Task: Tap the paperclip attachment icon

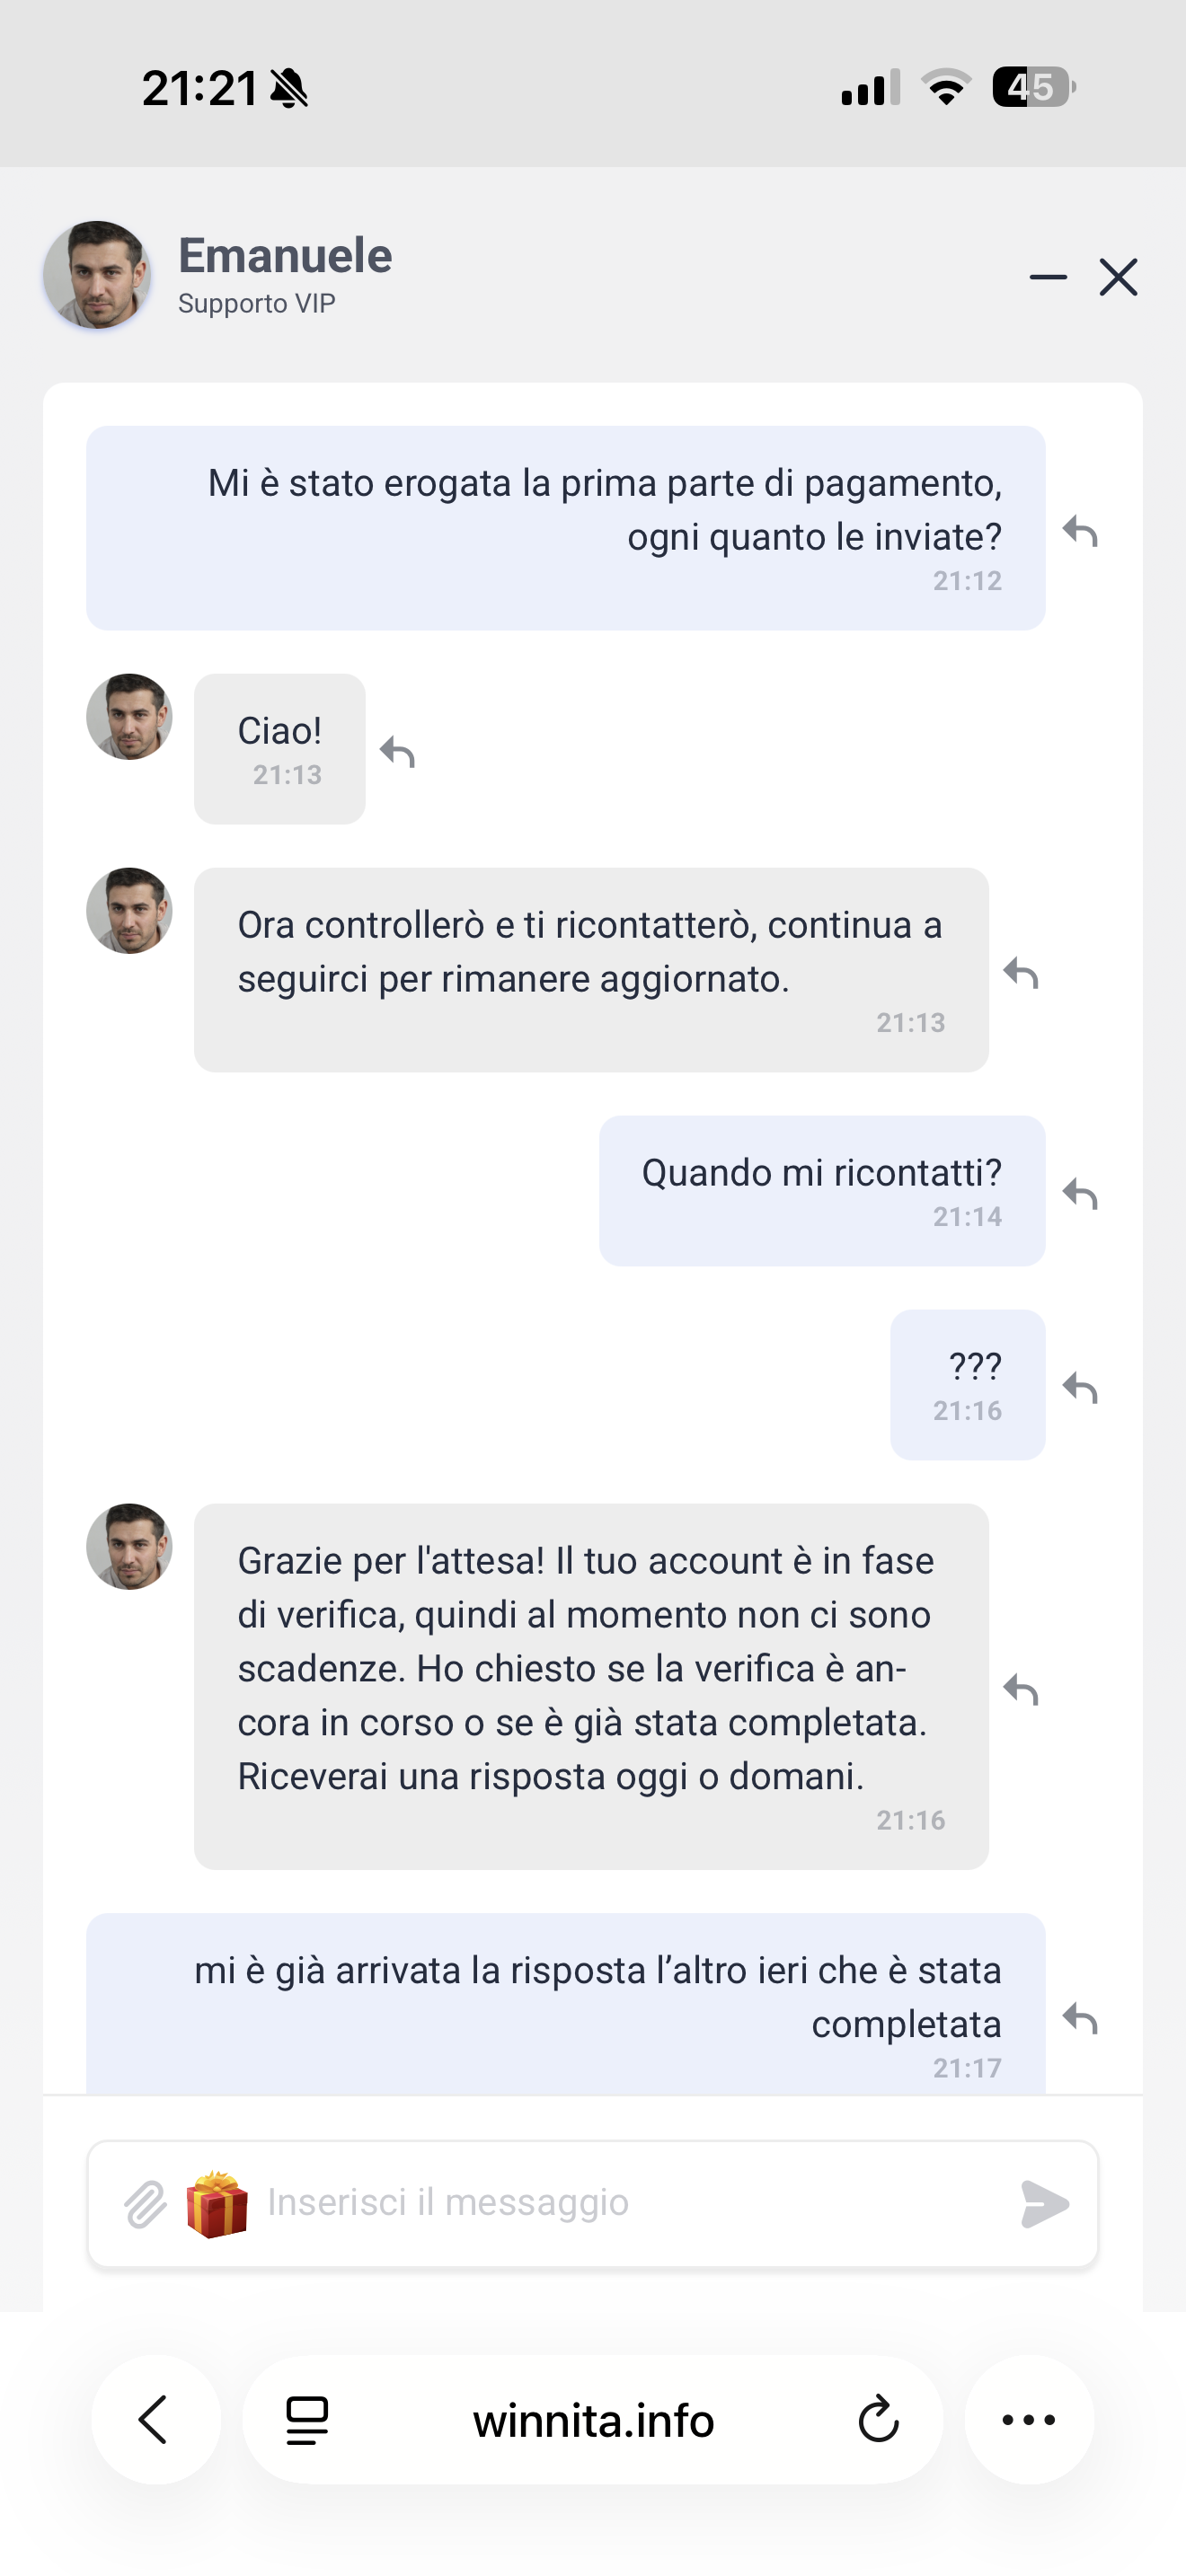Action: [146, 2204]
